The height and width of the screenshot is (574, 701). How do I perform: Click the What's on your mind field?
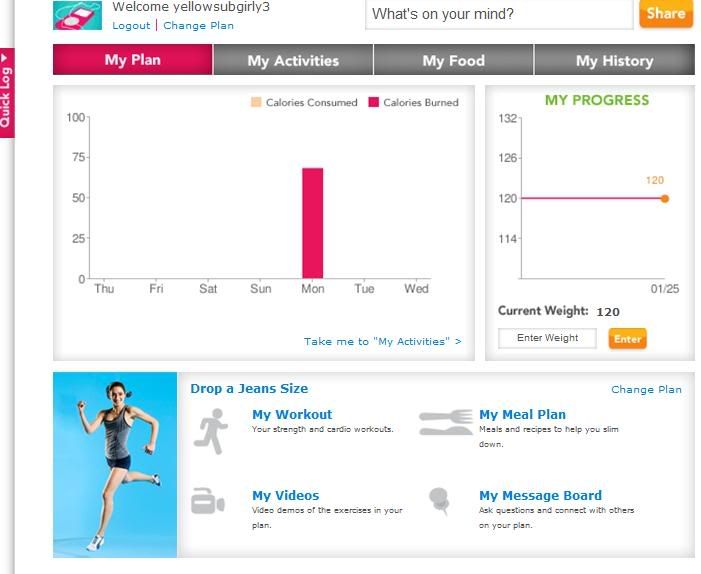(x=498, y=14)
